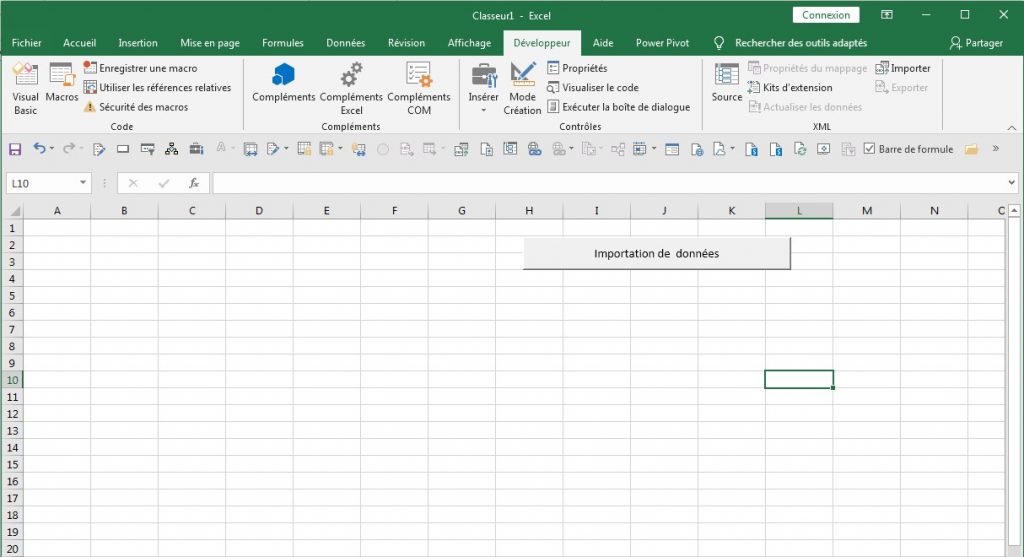The height and width of the screenshot is (557, 1024).
Task: Switch to the Formules tab
Action: click(x=283, y=43)
